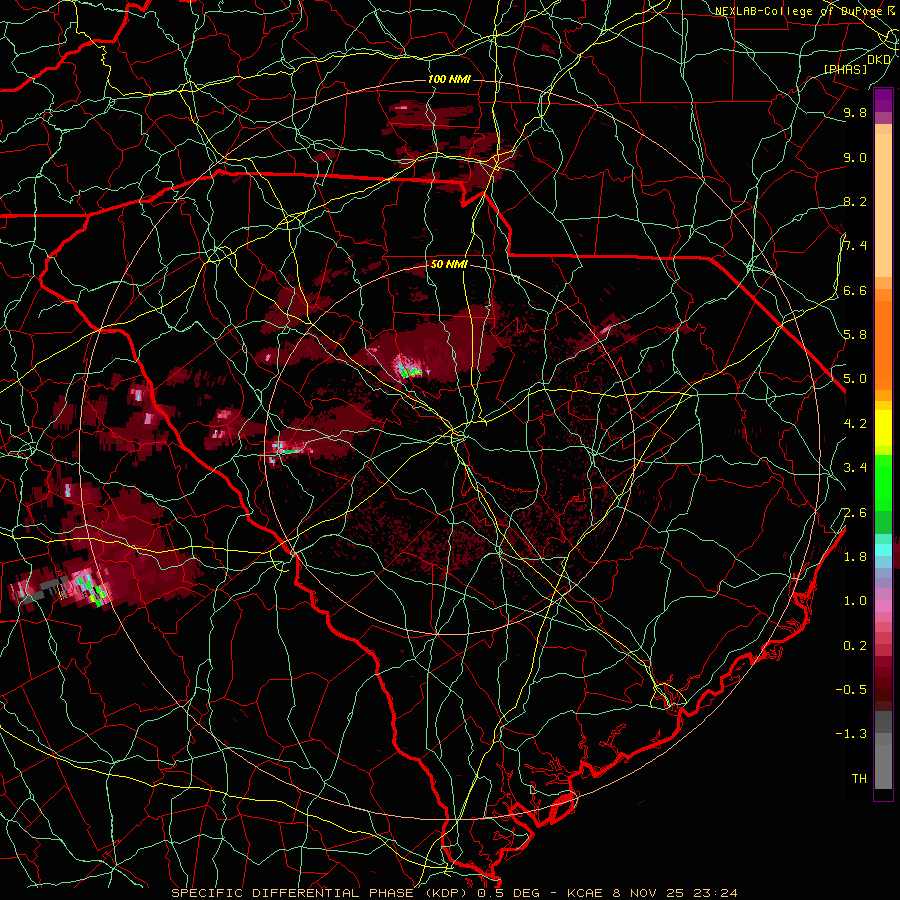Click the DKD product code label
900x900 pixels.
click(x=879, y=60)
